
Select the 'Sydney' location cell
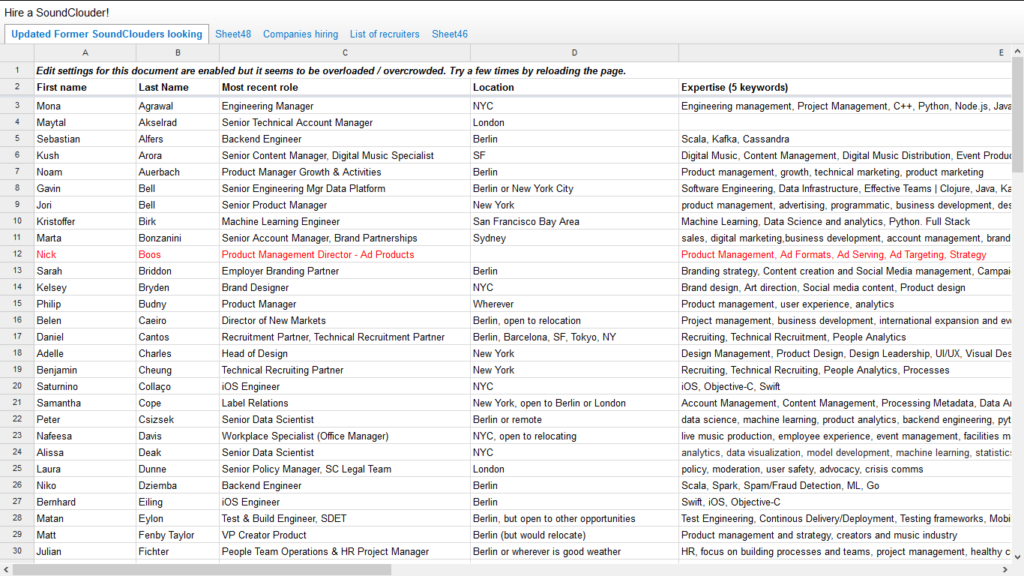(x=575, y=238)
